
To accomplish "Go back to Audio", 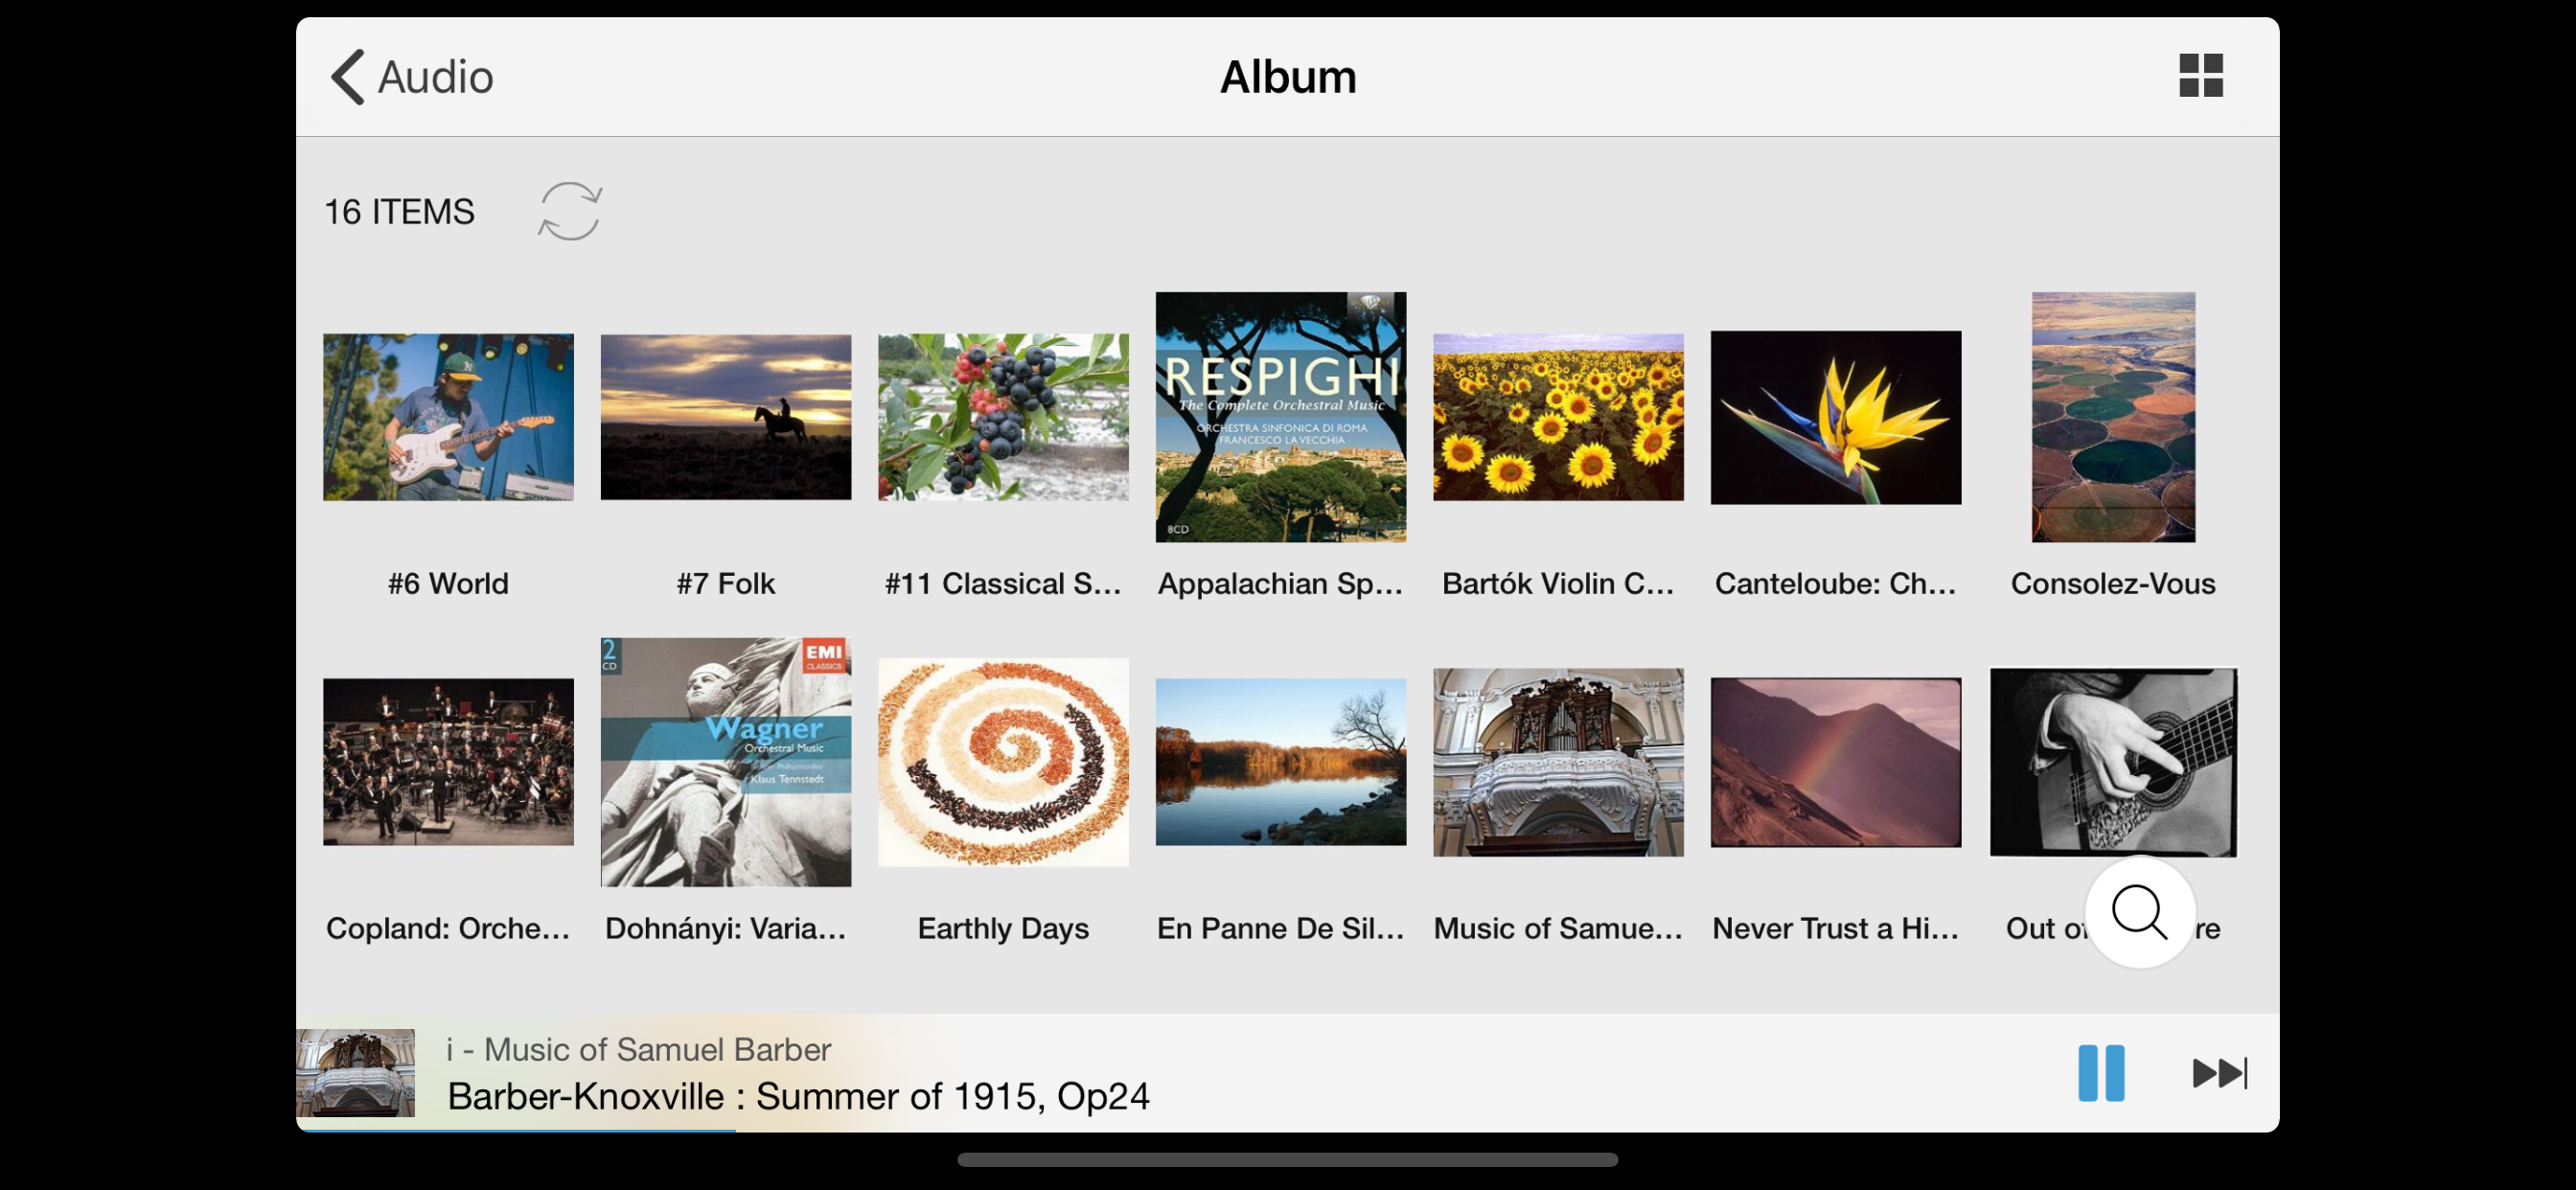I will pos(412,77).
